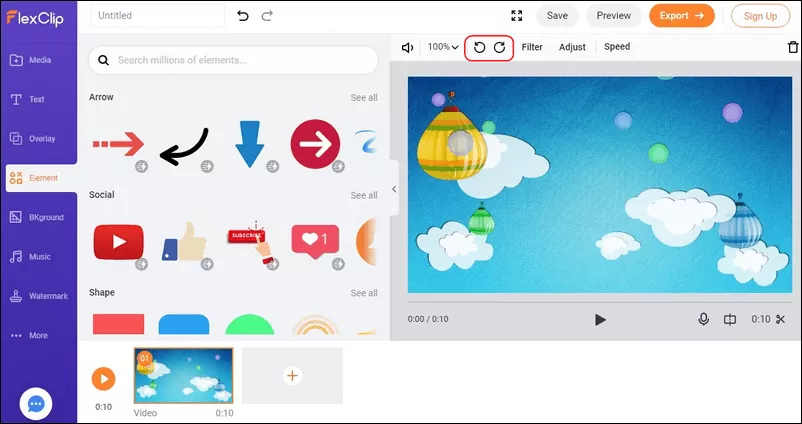Add the red circle arrow element
This screenshot has height=424, width=802.
click(315, 144)
